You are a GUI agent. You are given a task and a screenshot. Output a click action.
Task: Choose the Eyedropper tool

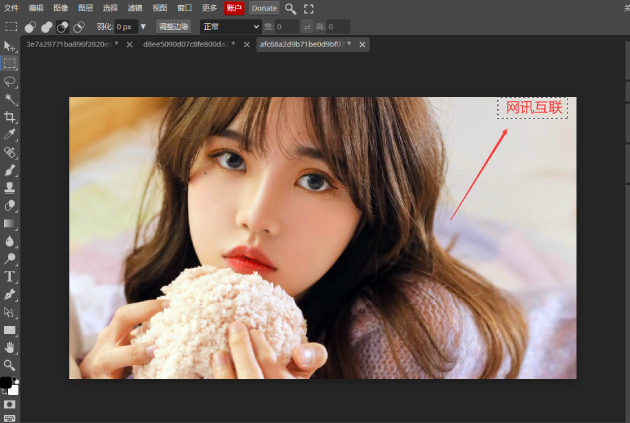10,134
